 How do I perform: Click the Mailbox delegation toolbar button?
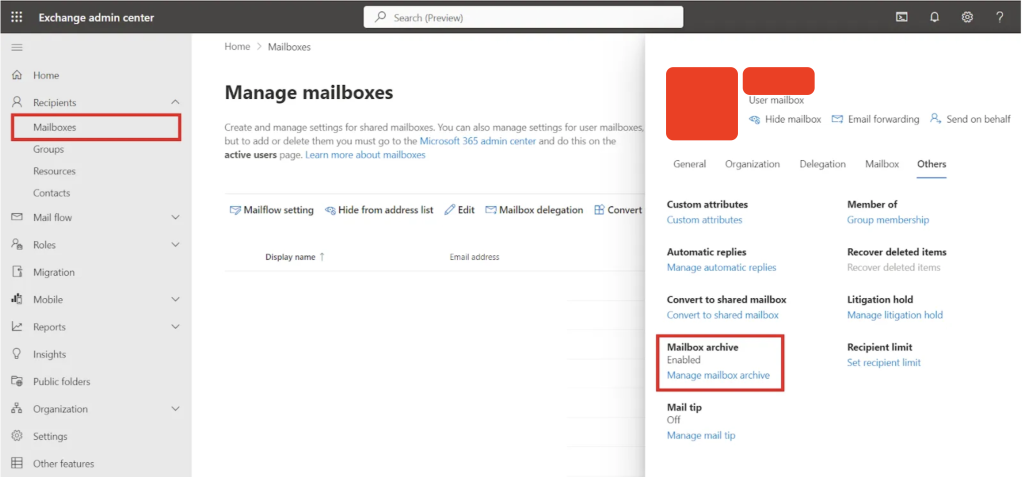point(534,210)
